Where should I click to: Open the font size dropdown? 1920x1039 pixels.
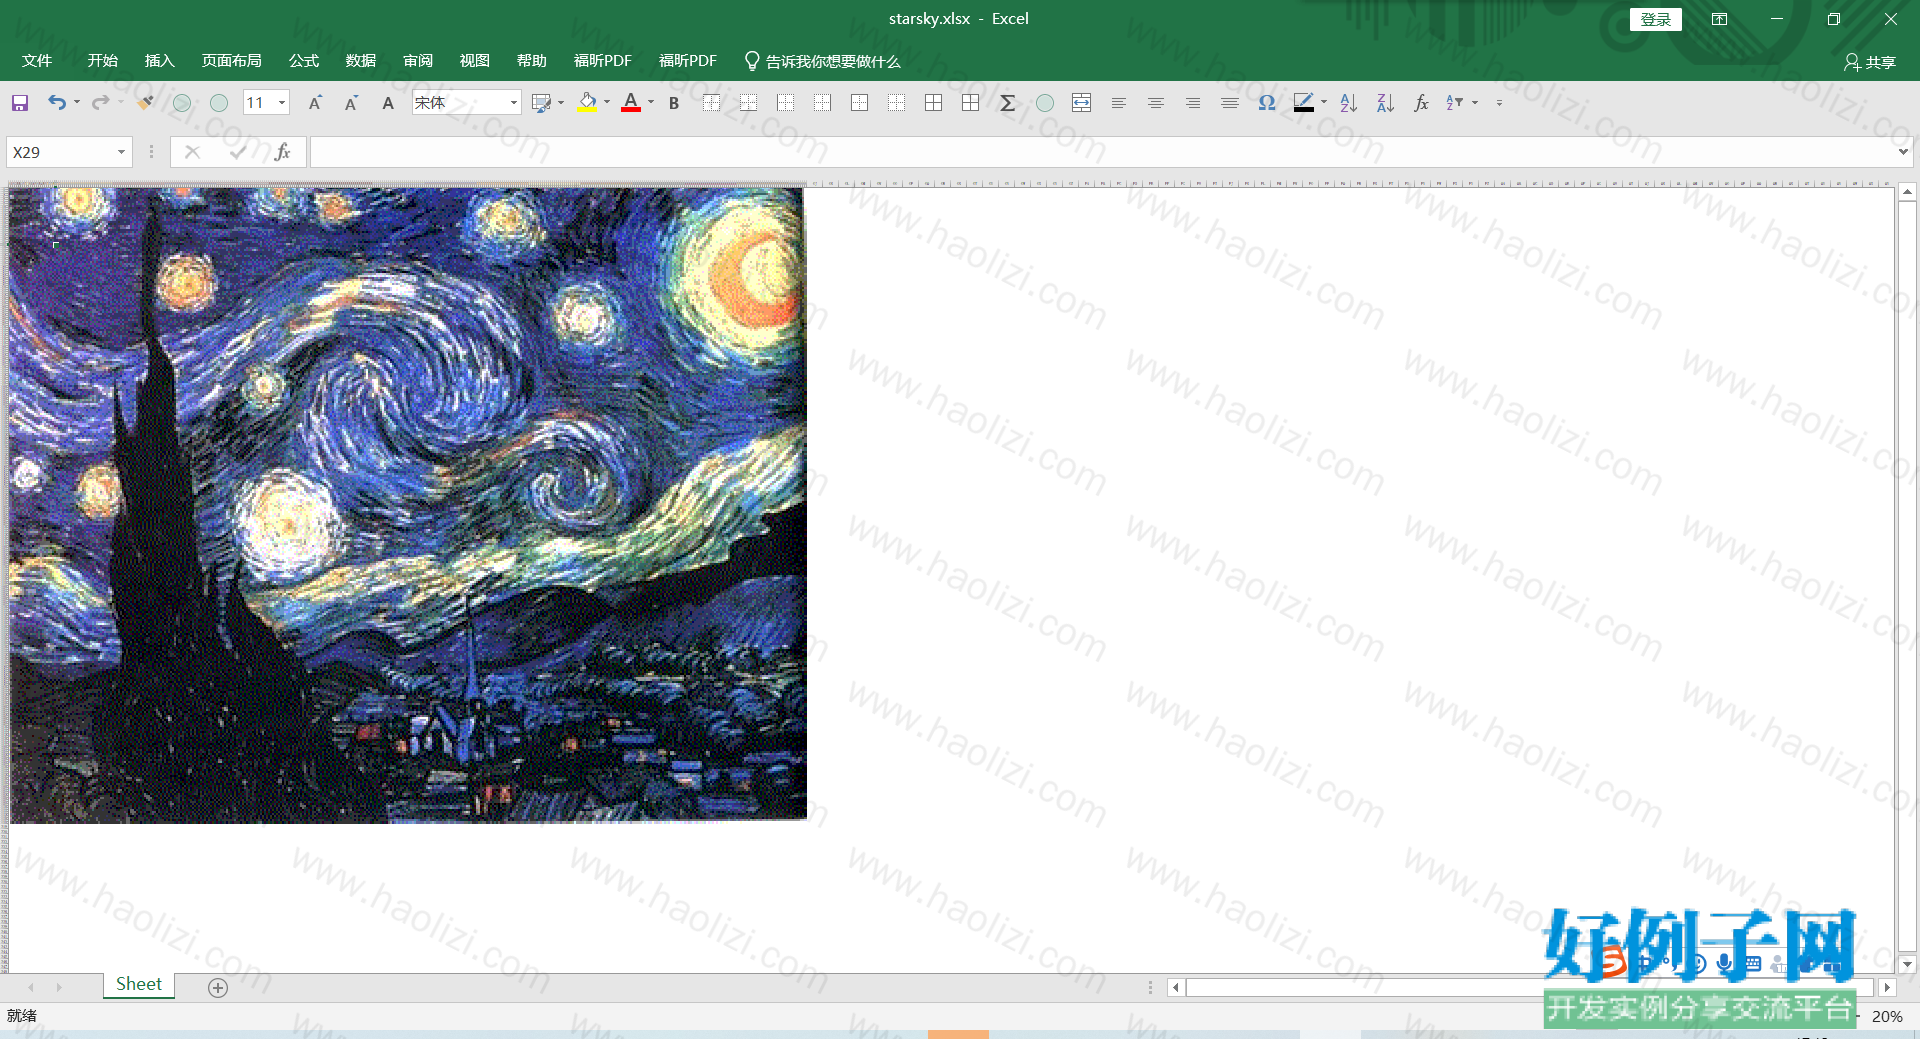coord(282,102)
